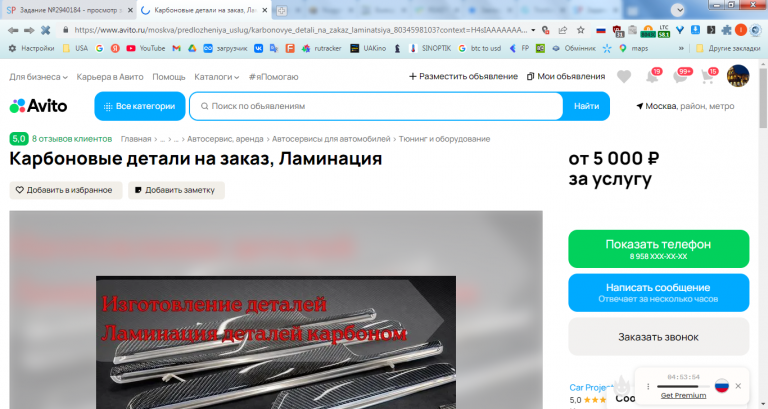Click the Avito logo
This screenshot has width=768, height=409.
click(x=38, y=106)
